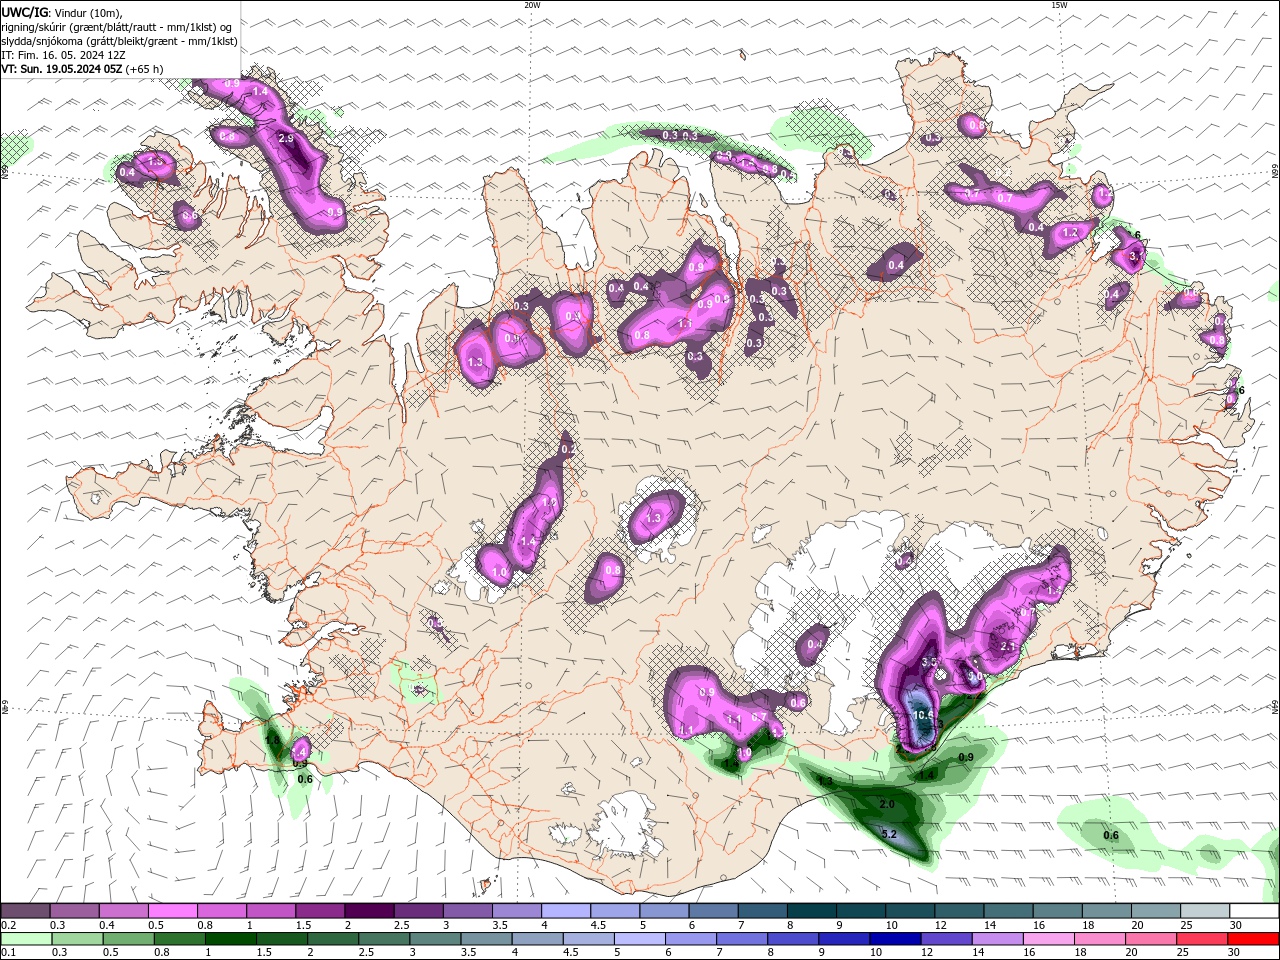Click the 2.0 rain value on the map
The height and width of the screenshot is (960, 1280).
pos(886,804)
